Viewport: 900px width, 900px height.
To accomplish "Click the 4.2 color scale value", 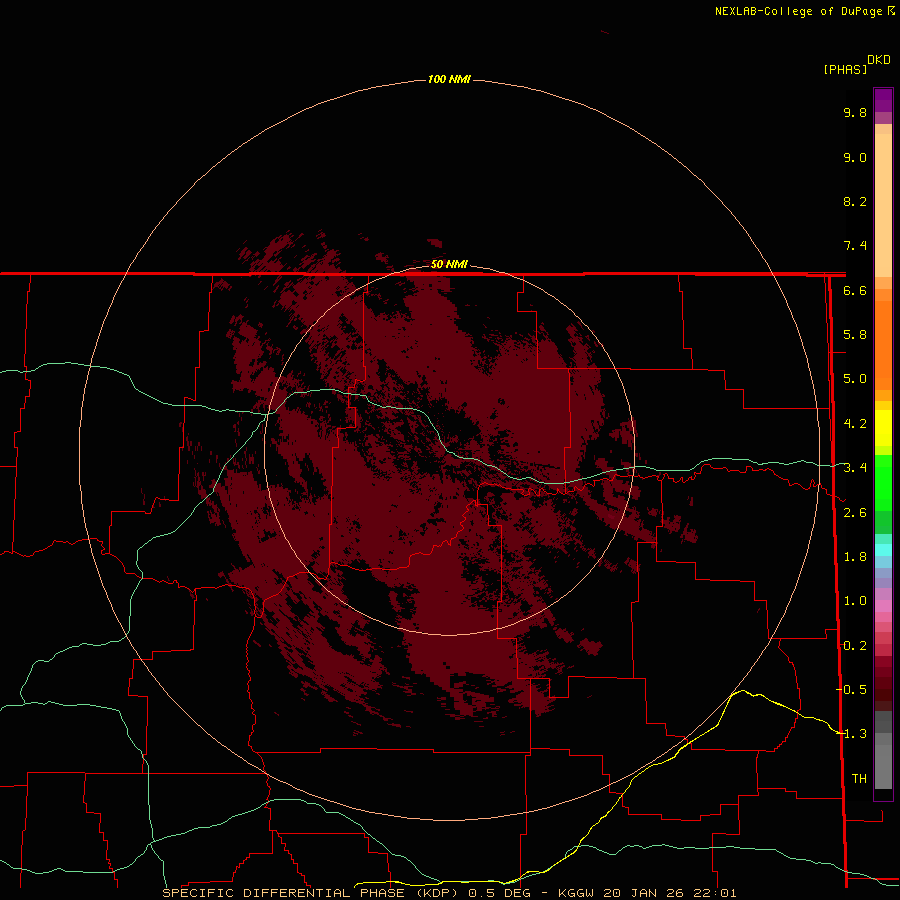I will coord(855,424).
